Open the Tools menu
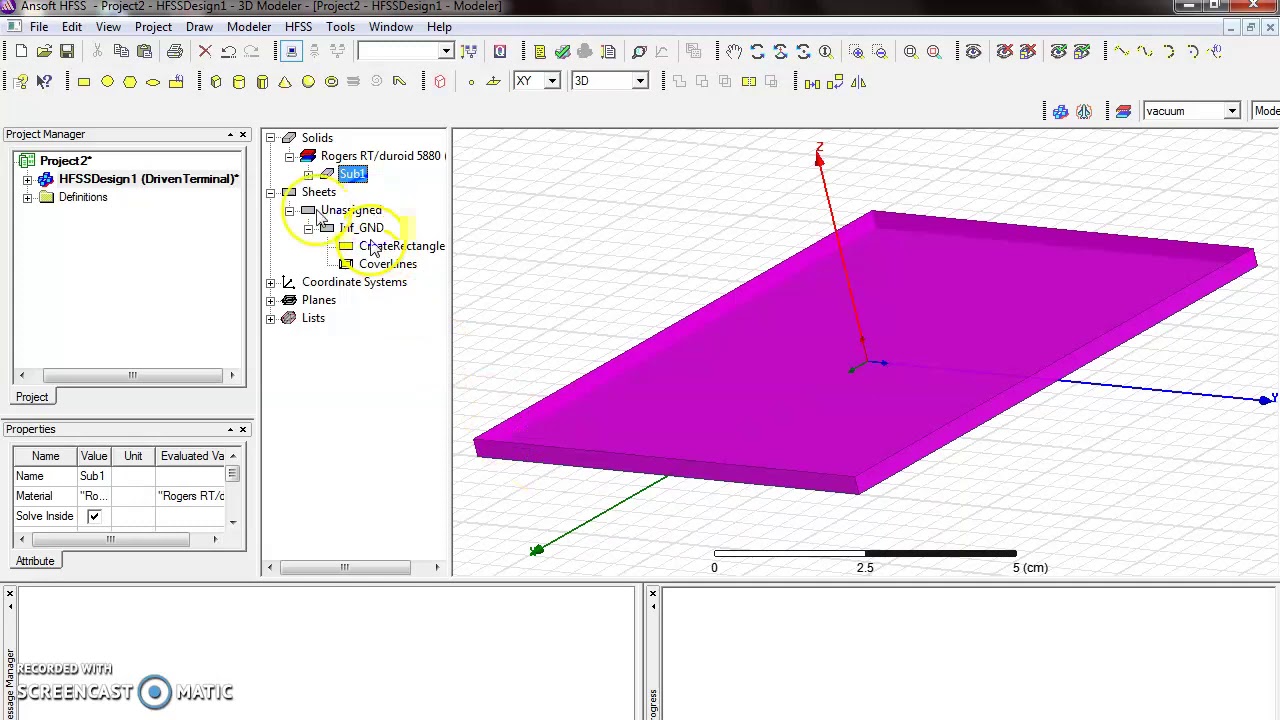1280x720 pixels. point(340,27)
